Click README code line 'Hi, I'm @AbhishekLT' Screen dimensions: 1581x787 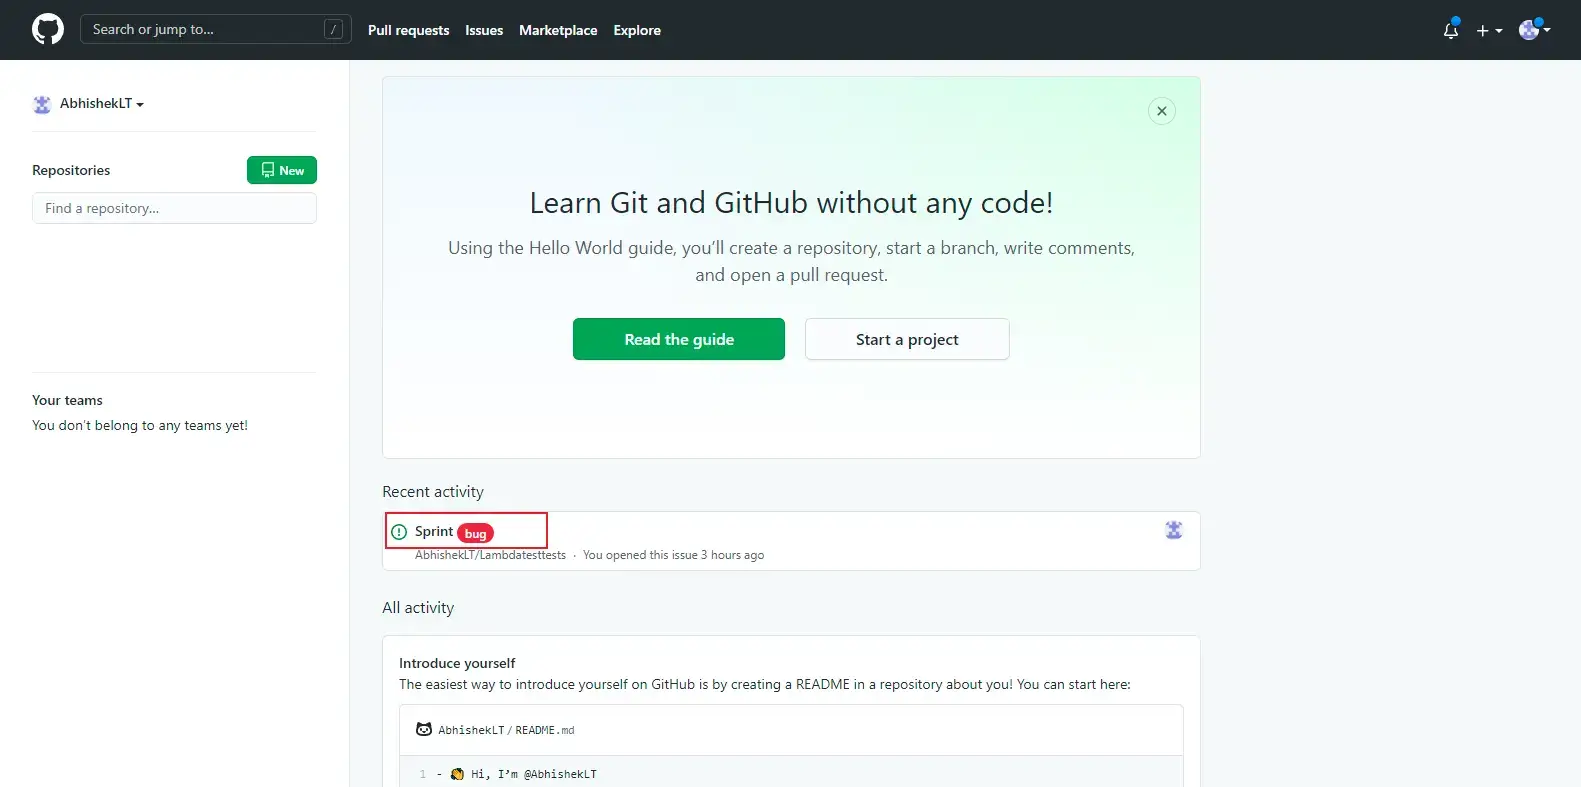534,774
